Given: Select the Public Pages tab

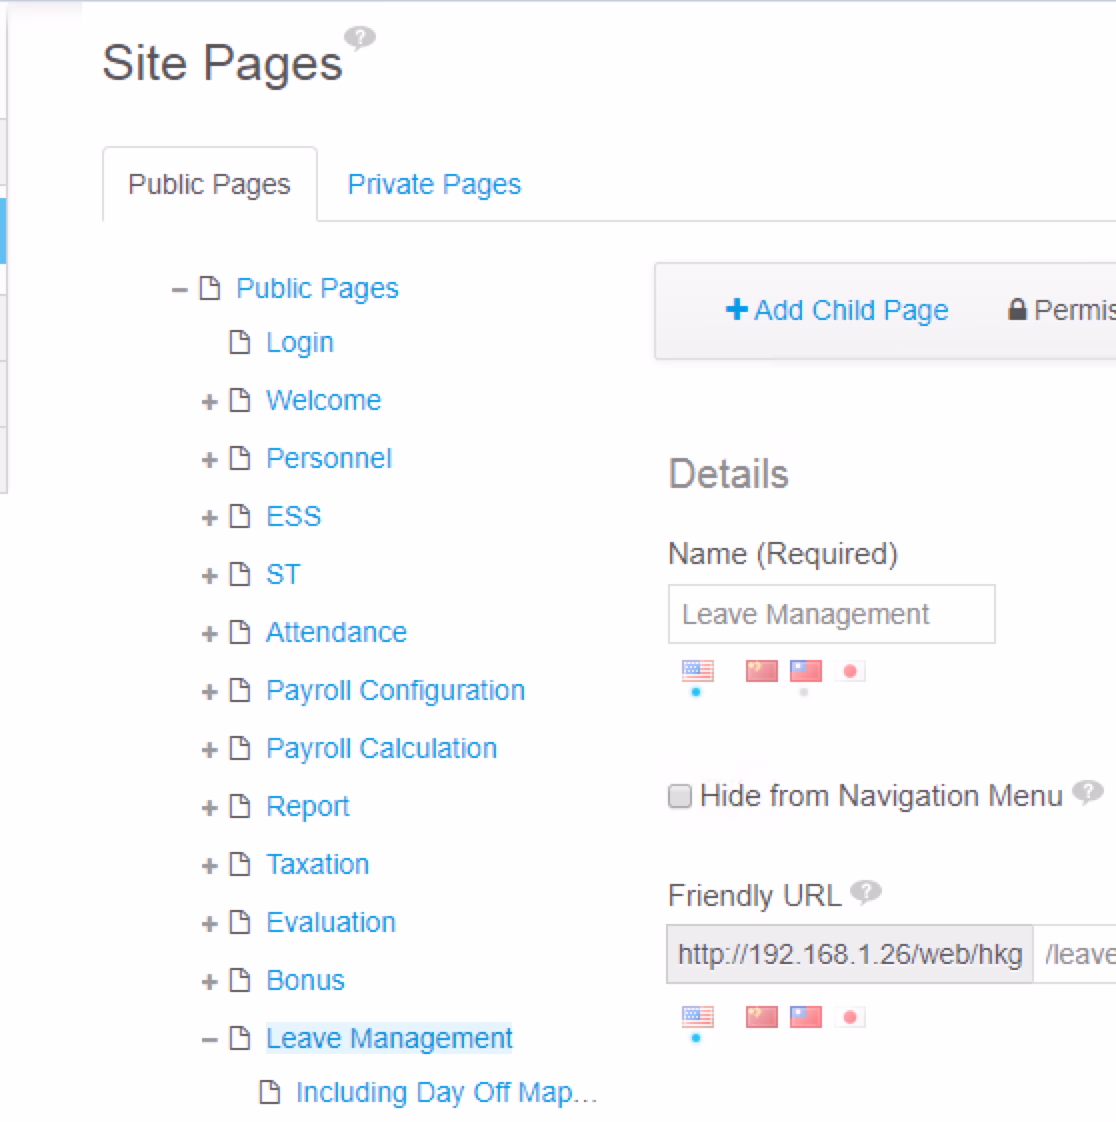Looking at the screenshot, I should [x=209, y=185].
